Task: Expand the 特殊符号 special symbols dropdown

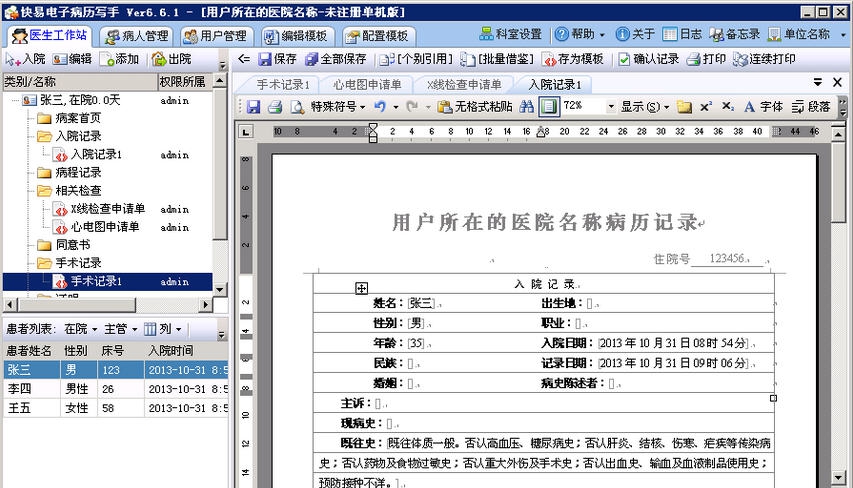Action: click(x=338, y=106)
